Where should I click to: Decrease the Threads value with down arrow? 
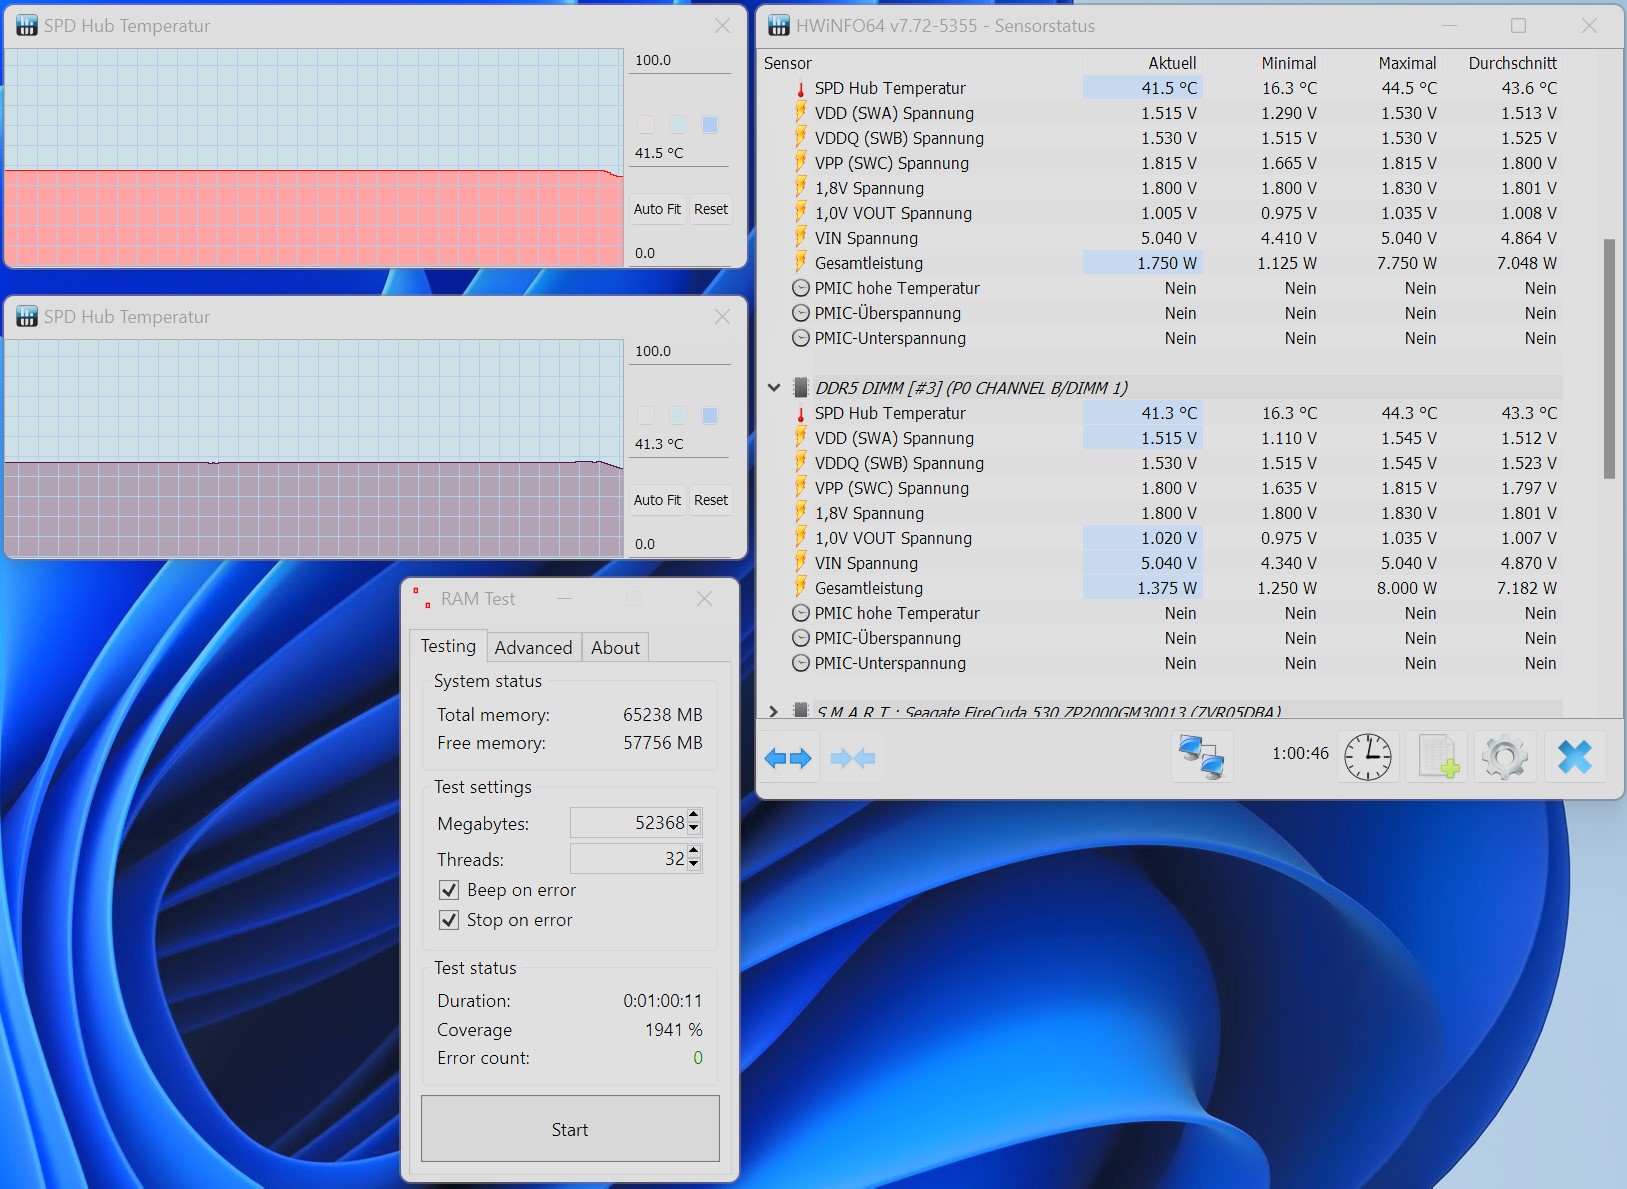pos(695,864)
